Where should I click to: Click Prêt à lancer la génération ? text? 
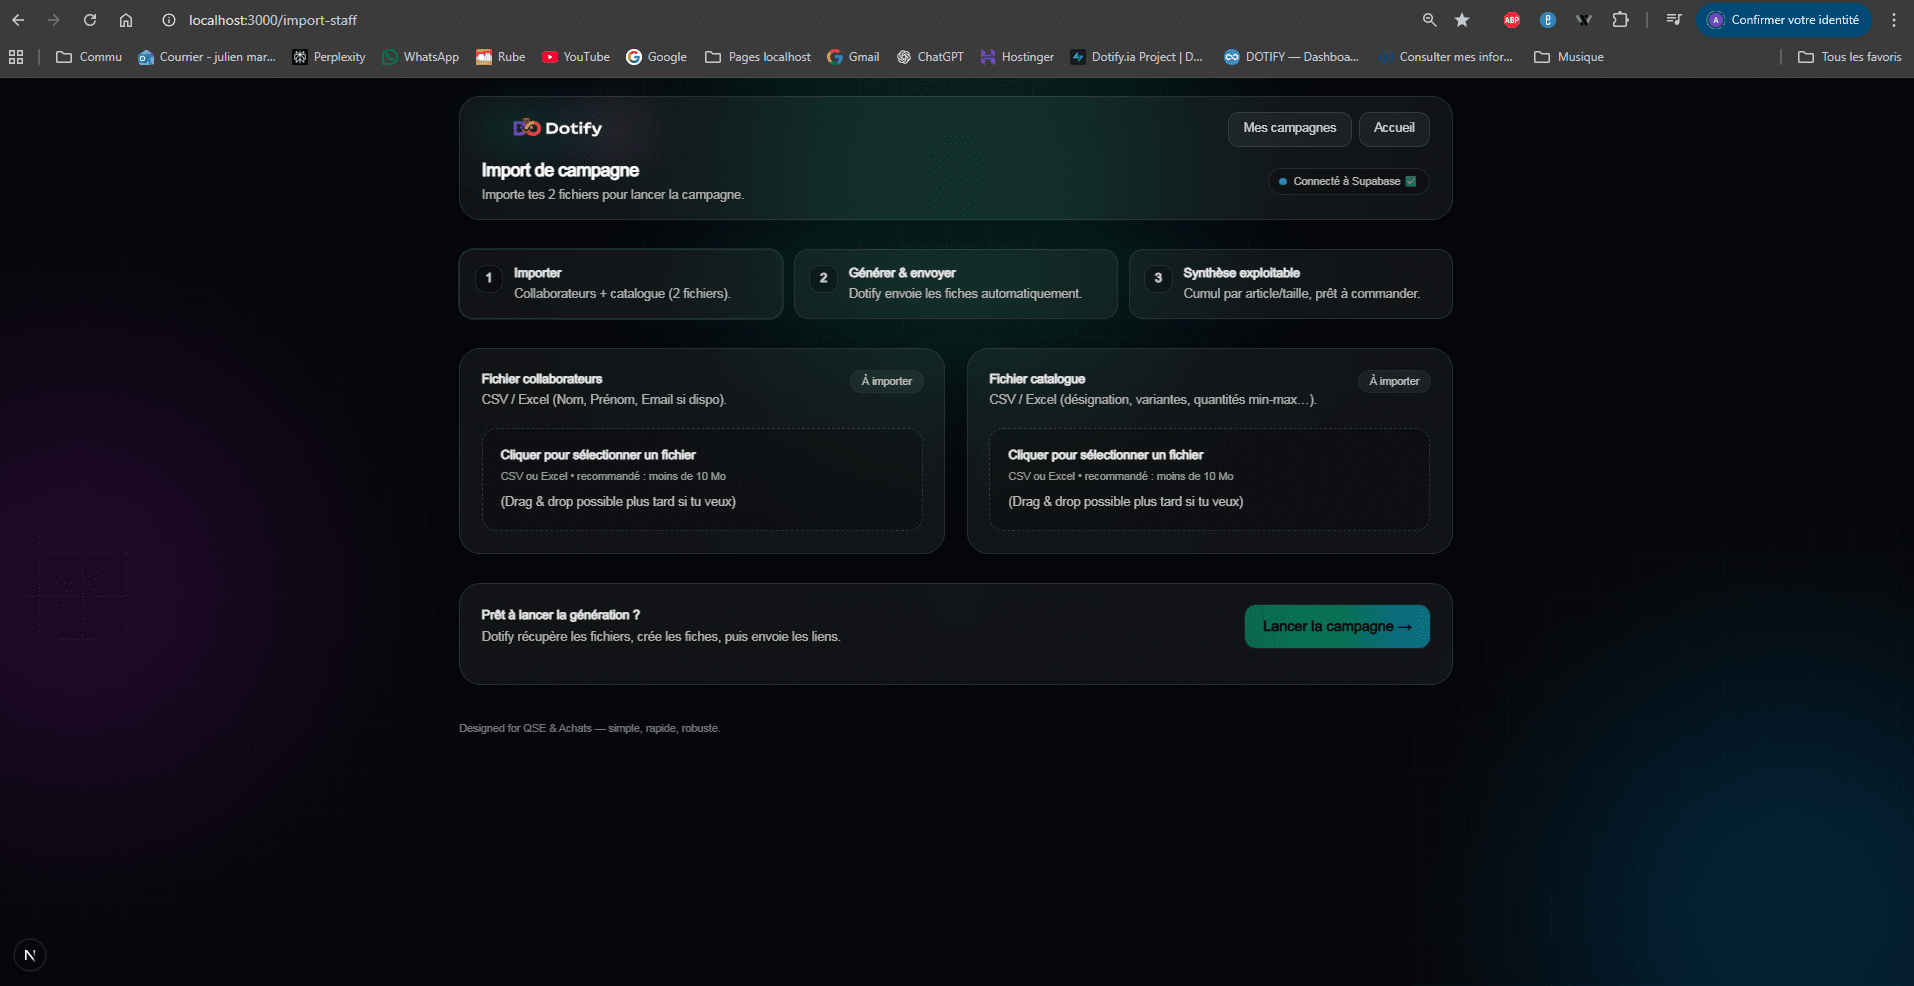click(x=561, y=615)
